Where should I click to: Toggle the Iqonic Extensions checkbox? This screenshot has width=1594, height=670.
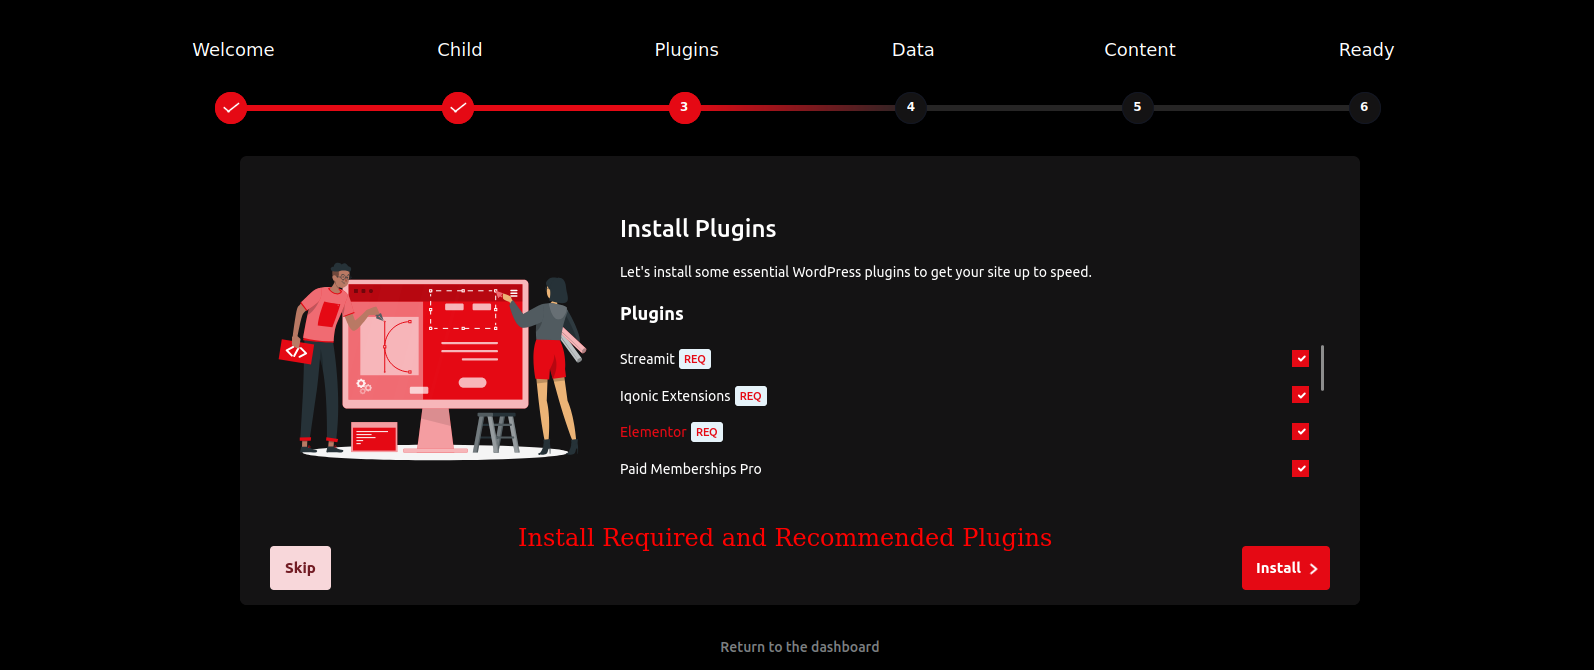(x=1300, y=395)
